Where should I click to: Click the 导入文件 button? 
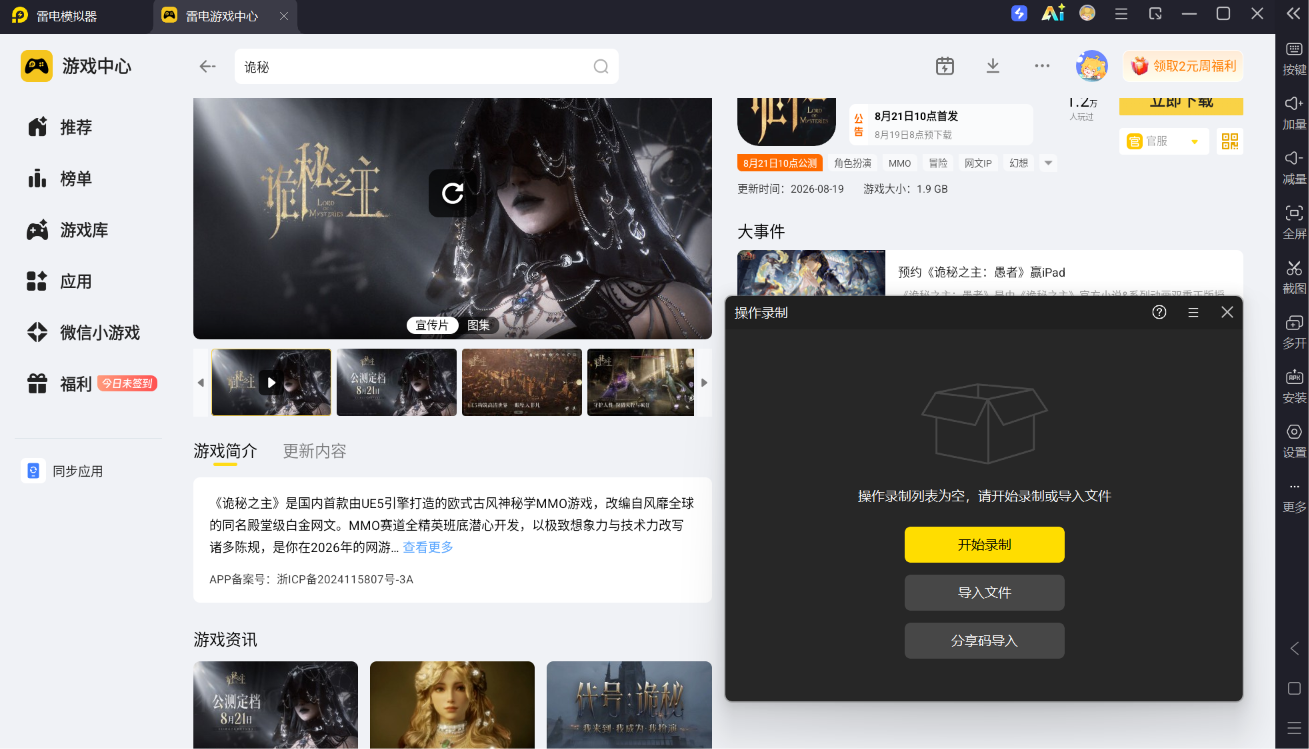tap(984, 593)
